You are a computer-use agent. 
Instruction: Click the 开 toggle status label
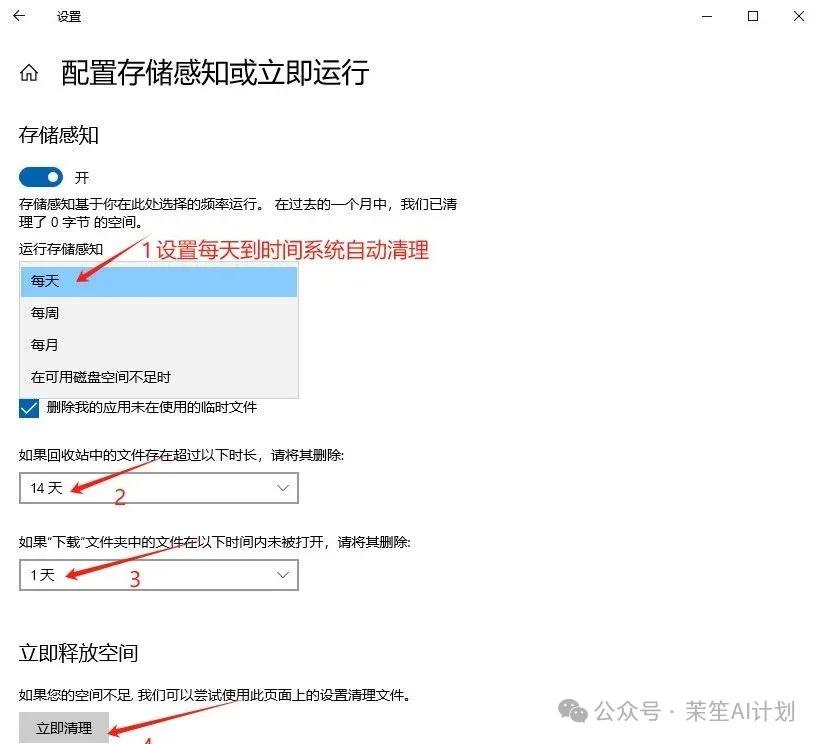[x=82, y=178]
